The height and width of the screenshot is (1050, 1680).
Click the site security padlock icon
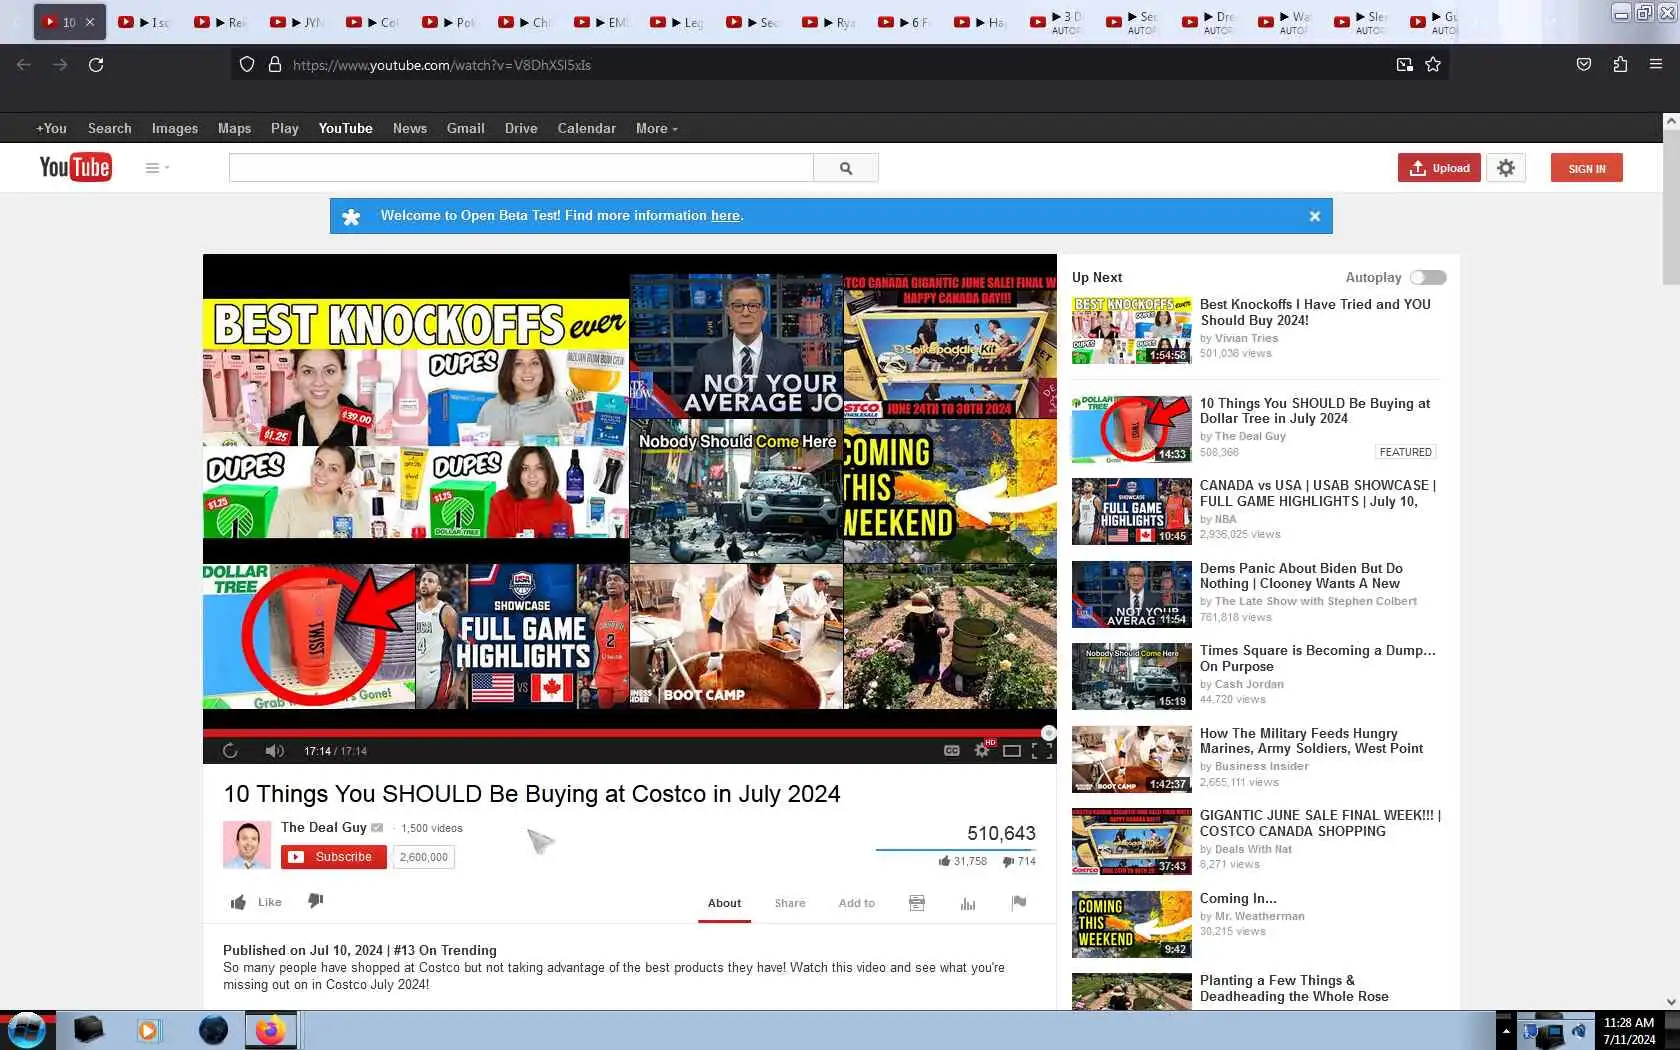coord(274,65)
